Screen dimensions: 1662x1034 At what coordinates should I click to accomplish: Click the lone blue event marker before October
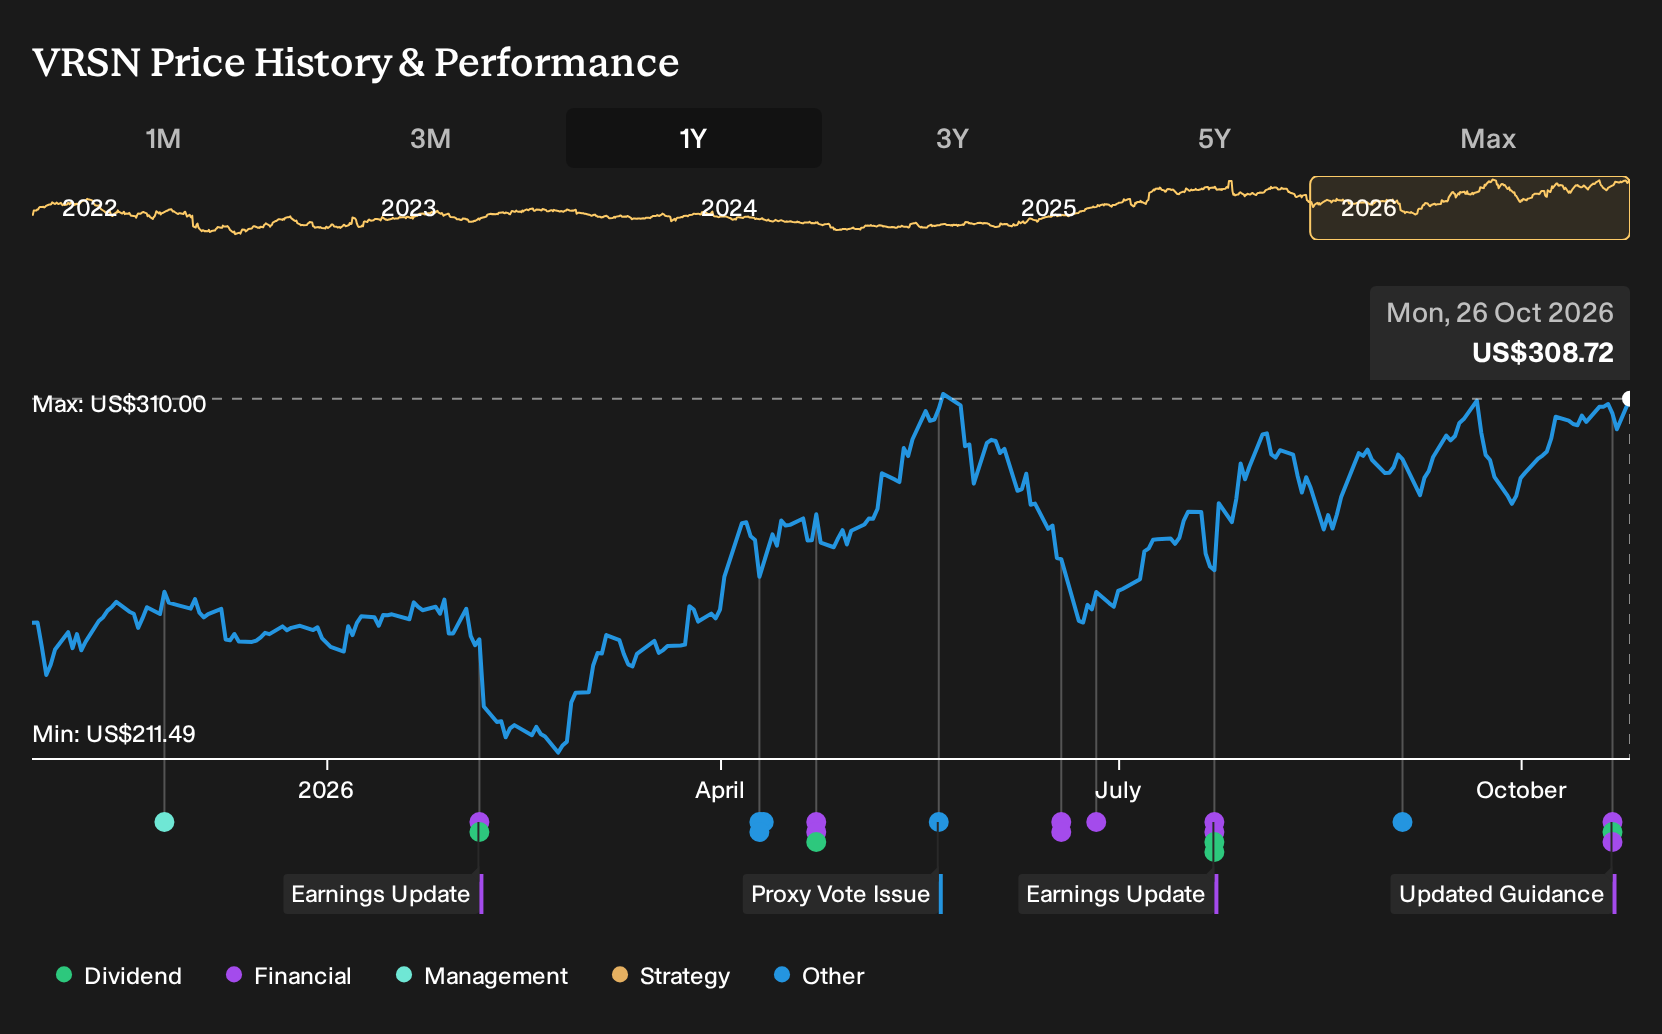(x=1402, y=822)
